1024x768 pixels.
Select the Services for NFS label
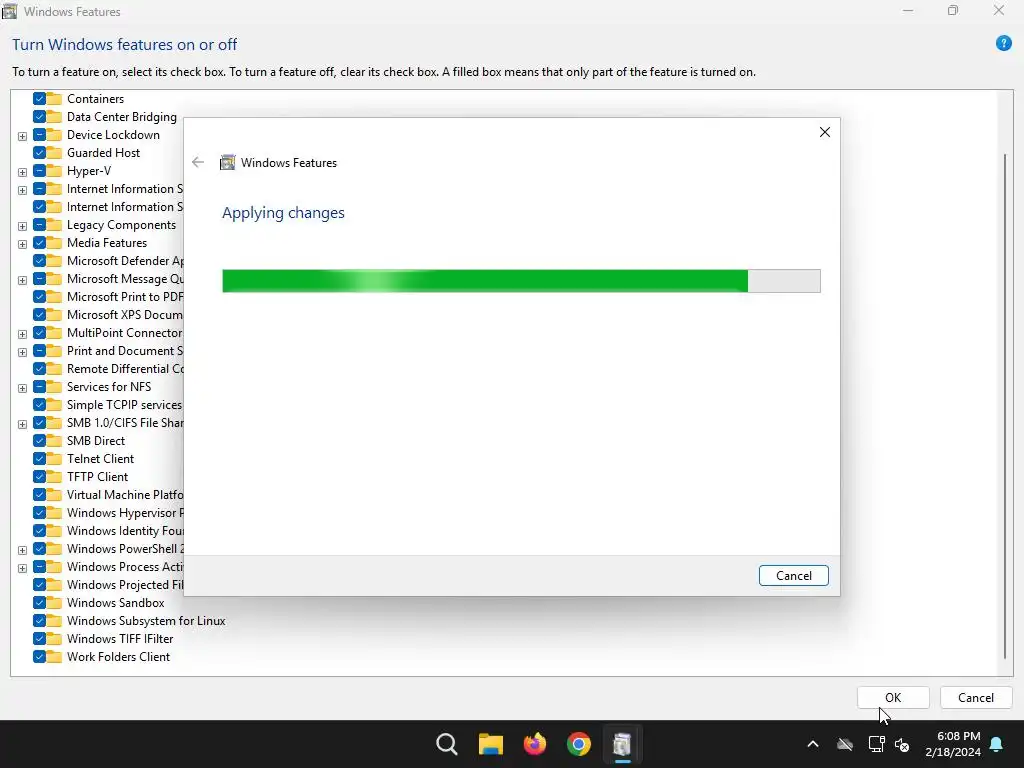109,387
